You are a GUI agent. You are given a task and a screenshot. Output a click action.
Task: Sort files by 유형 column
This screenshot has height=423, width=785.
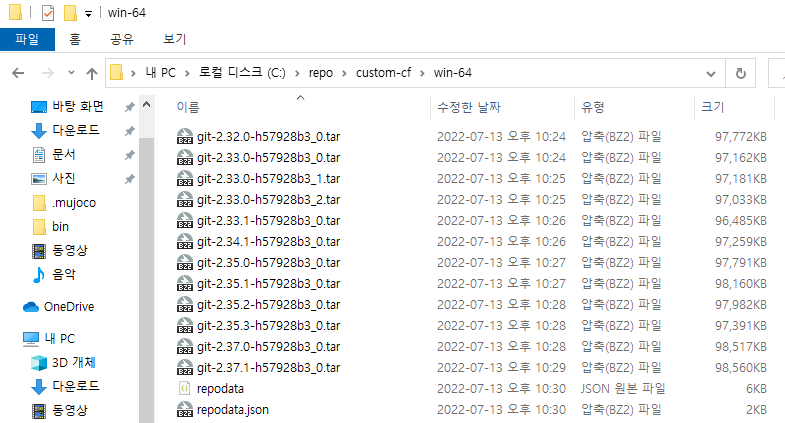coord(593,107)
